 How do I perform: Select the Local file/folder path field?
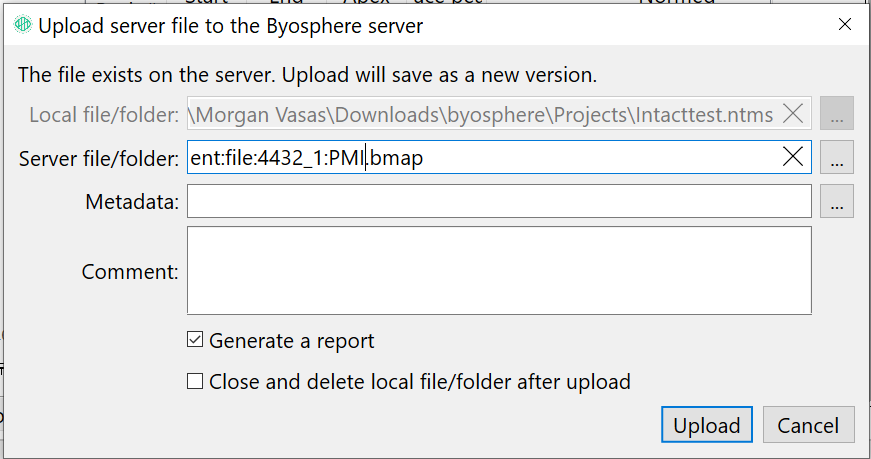coord(499,113)
